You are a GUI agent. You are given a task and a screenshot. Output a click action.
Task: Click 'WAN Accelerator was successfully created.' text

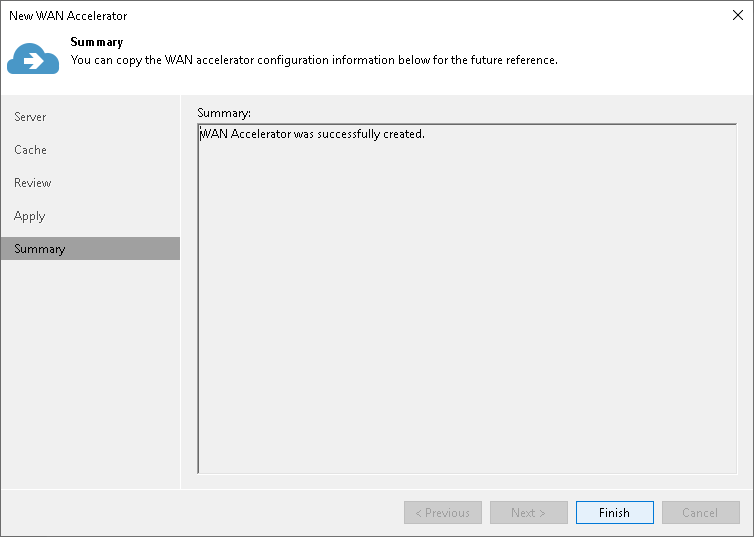313,134
